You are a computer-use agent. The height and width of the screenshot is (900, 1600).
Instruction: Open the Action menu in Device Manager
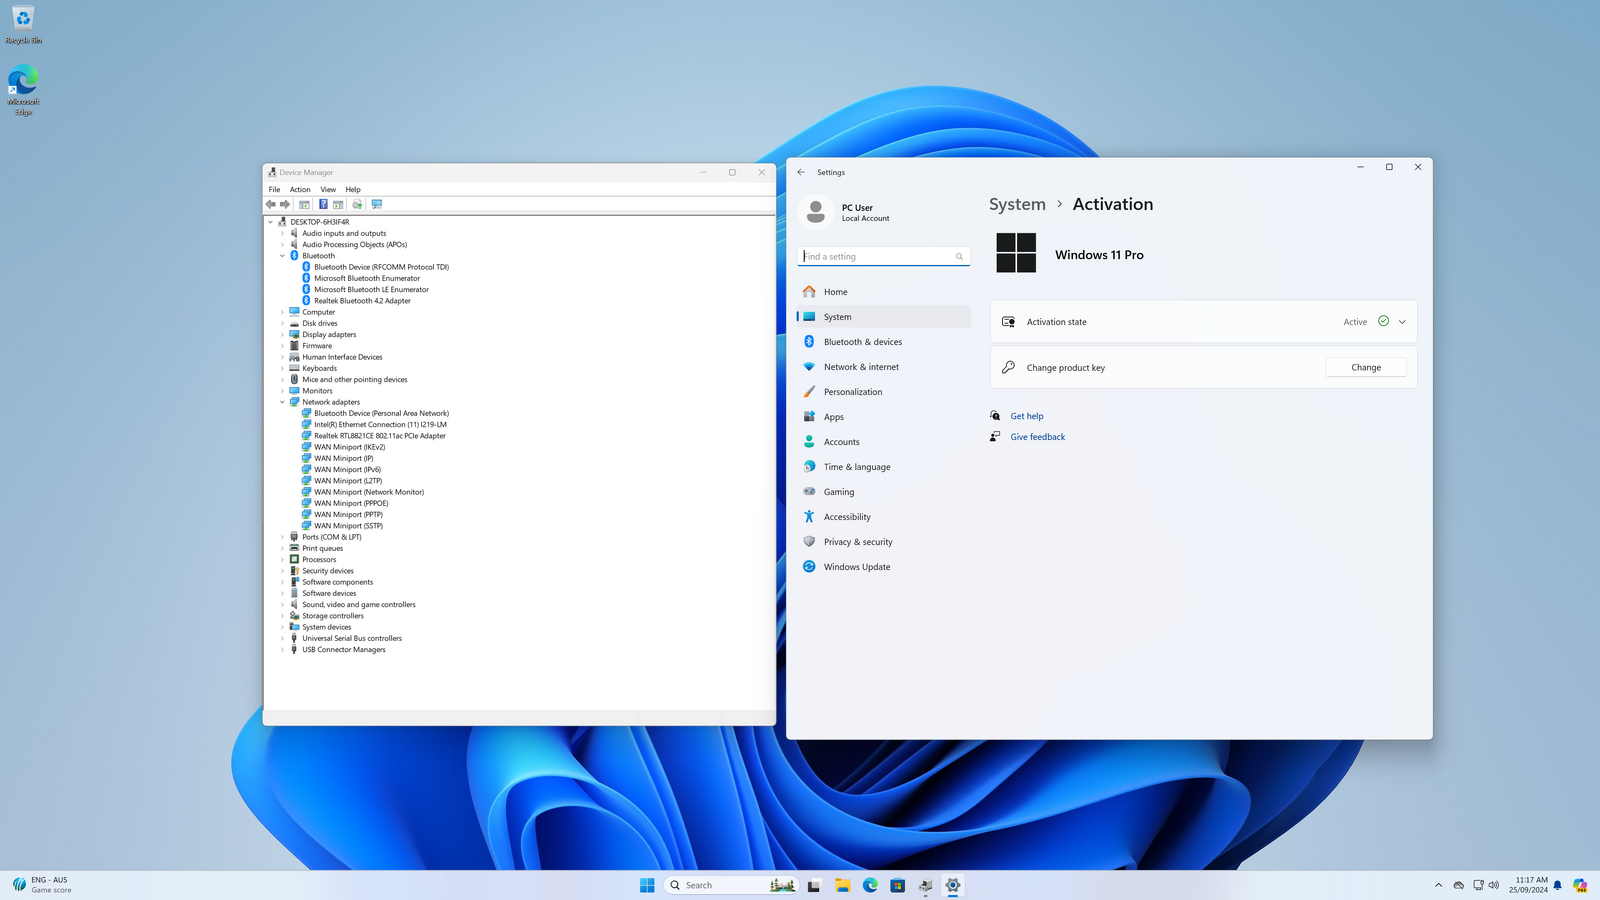300,189
